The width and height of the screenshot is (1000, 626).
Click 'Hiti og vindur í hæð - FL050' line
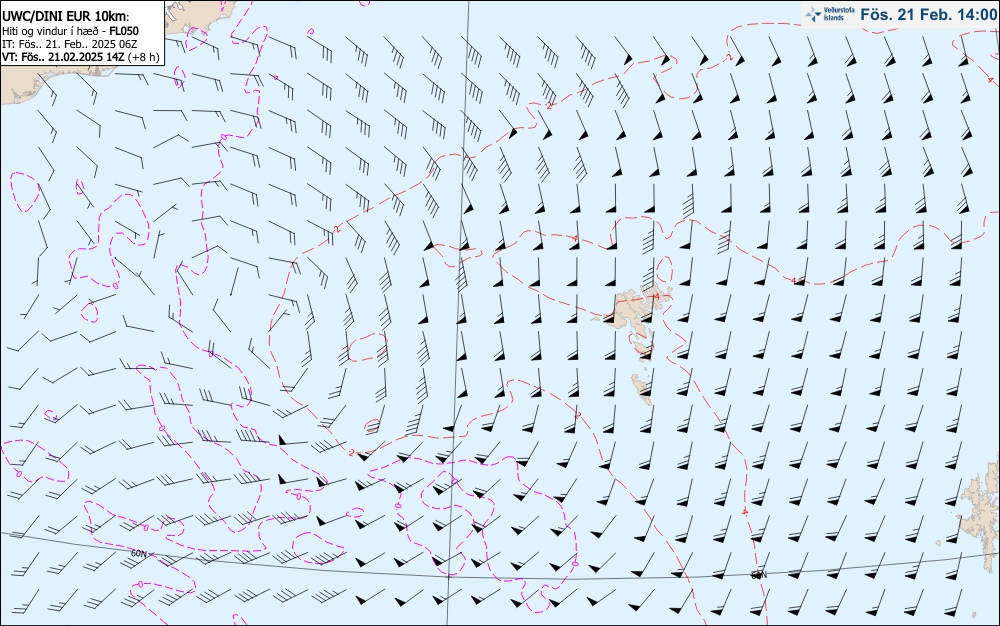pos(70,31)
